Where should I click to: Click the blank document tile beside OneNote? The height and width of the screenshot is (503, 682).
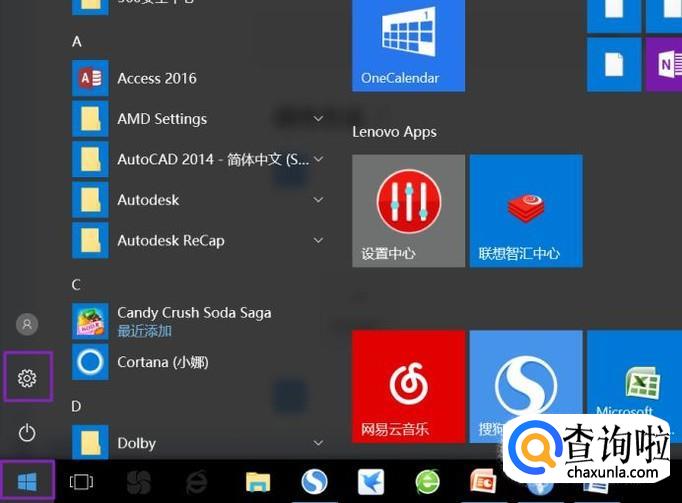(x=614, y=64)
